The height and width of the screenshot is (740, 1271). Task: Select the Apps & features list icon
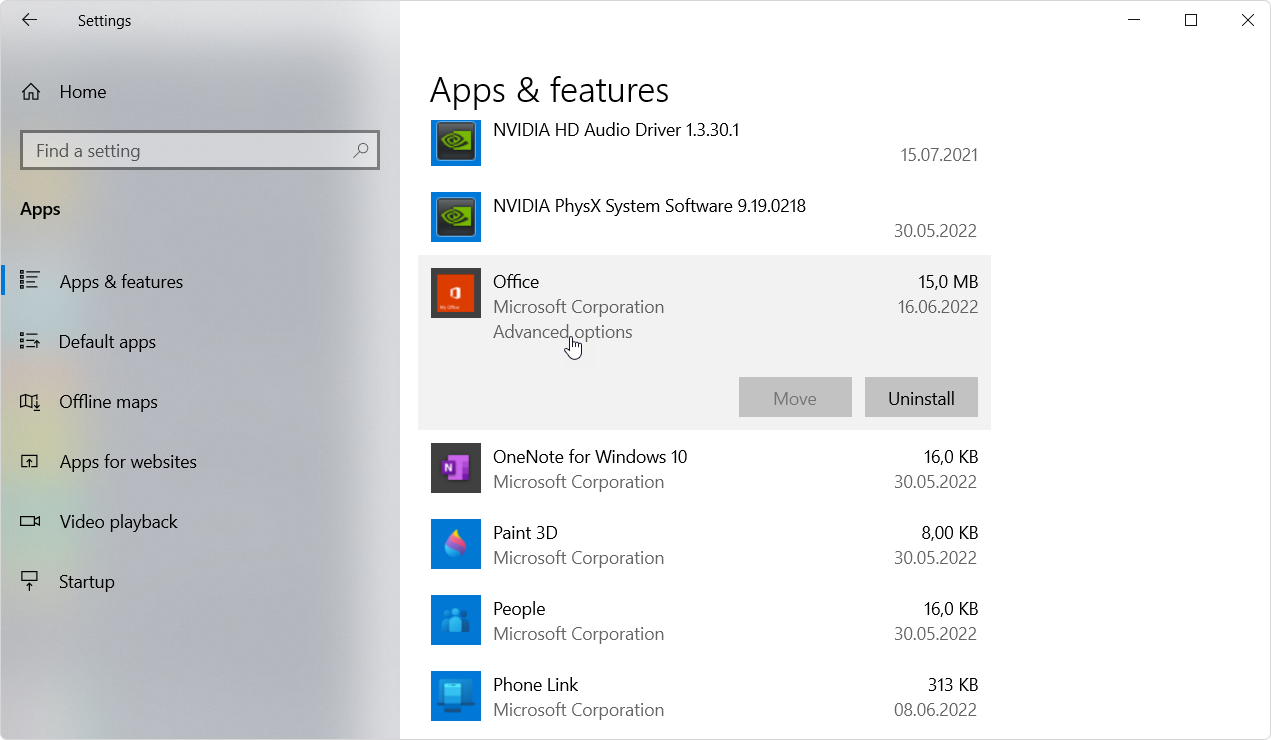click(x=30, y=281)
